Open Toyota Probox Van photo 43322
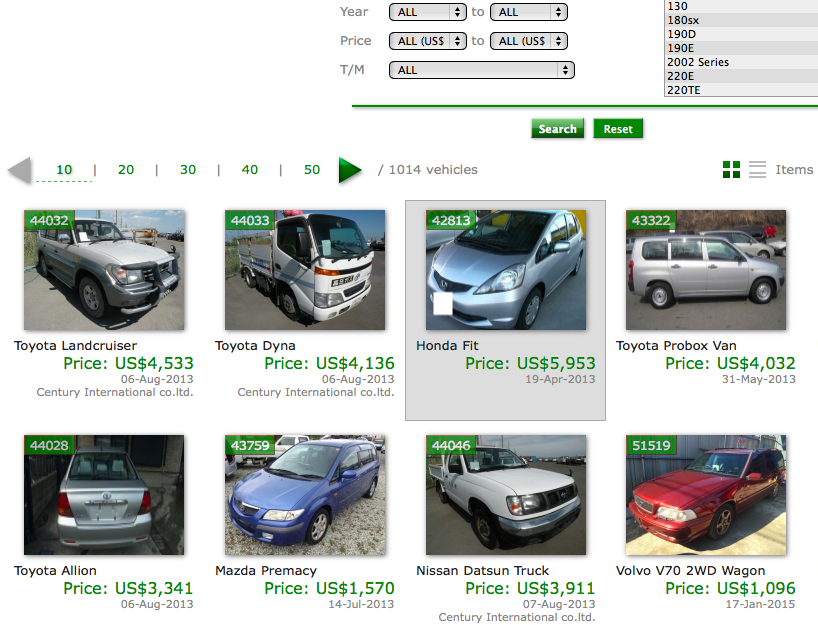818x625 pixels. point(706,270)
